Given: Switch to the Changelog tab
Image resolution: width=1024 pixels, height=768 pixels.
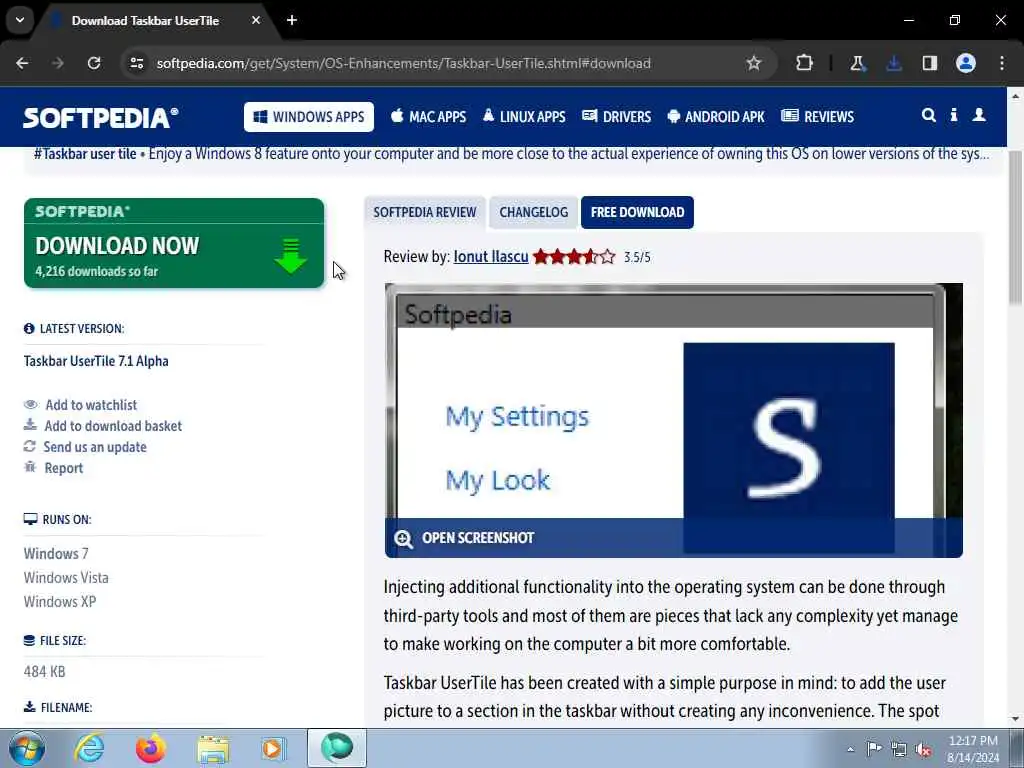Looking at the screenshot, I should click(534, 212).
